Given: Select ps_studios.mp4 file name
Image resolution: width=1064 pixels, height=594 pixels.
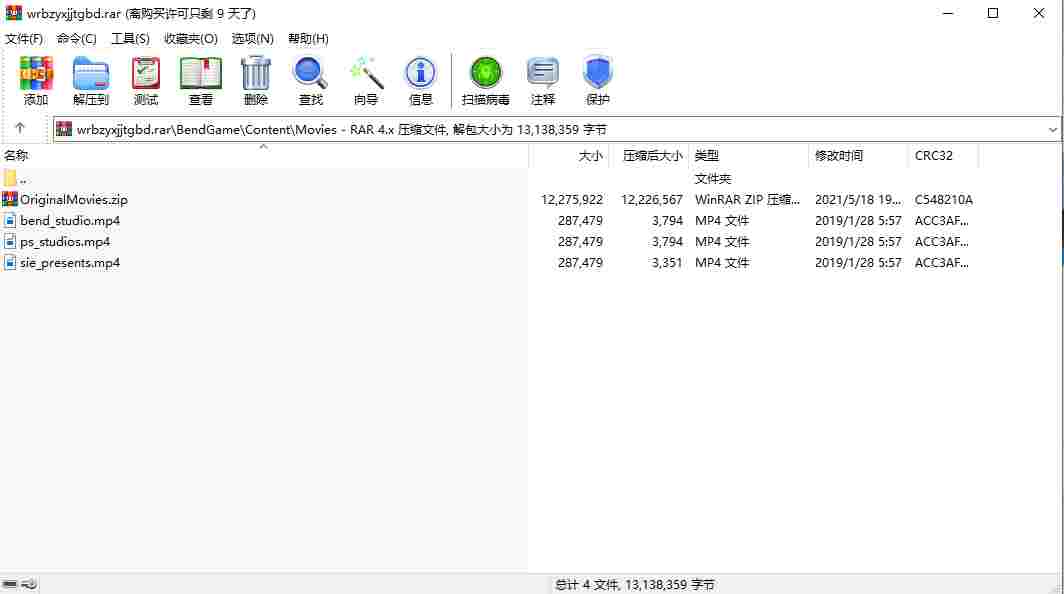Looking at the screenshot, I should [65, 242].
